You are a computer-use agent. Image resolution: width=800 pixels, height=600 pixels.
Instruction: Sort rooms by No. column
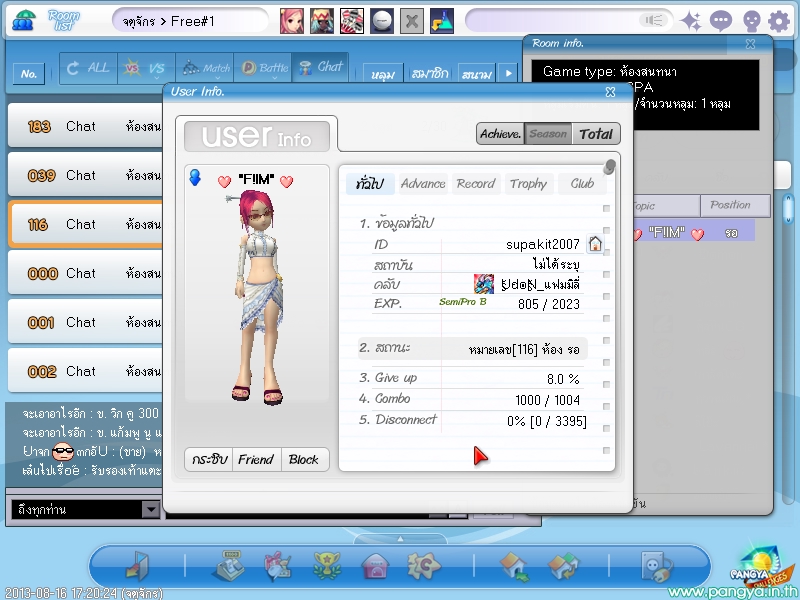coord(29,74)
